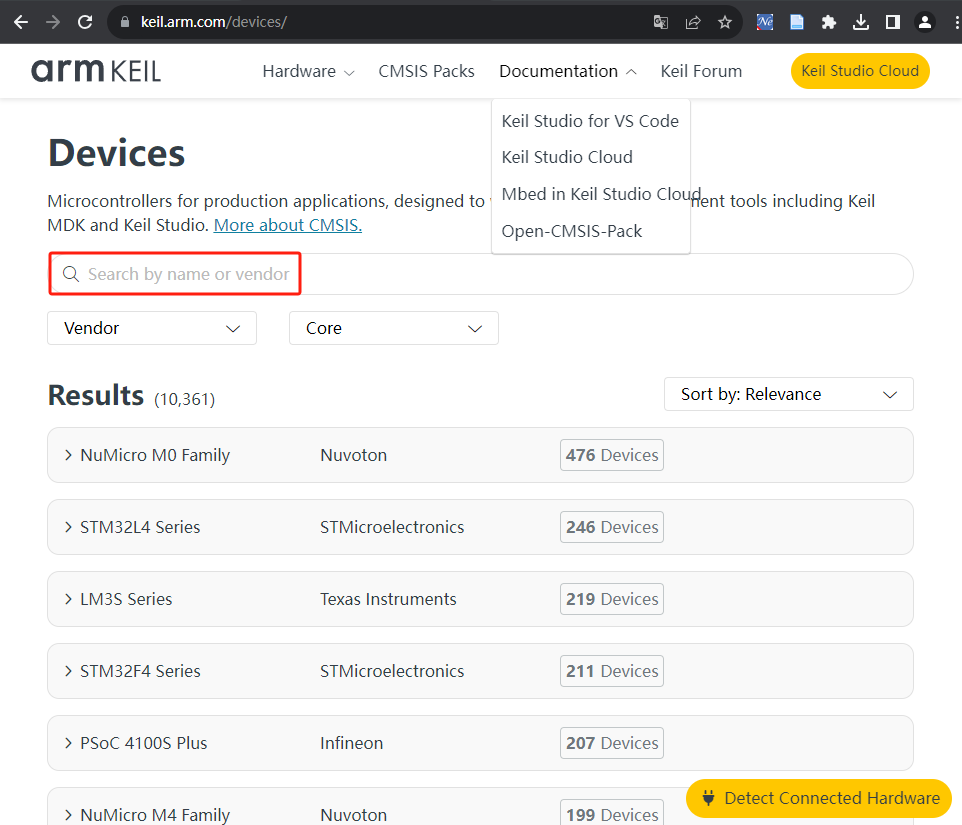Click Texas Instruments vendor text

click(x=388, y=599)
